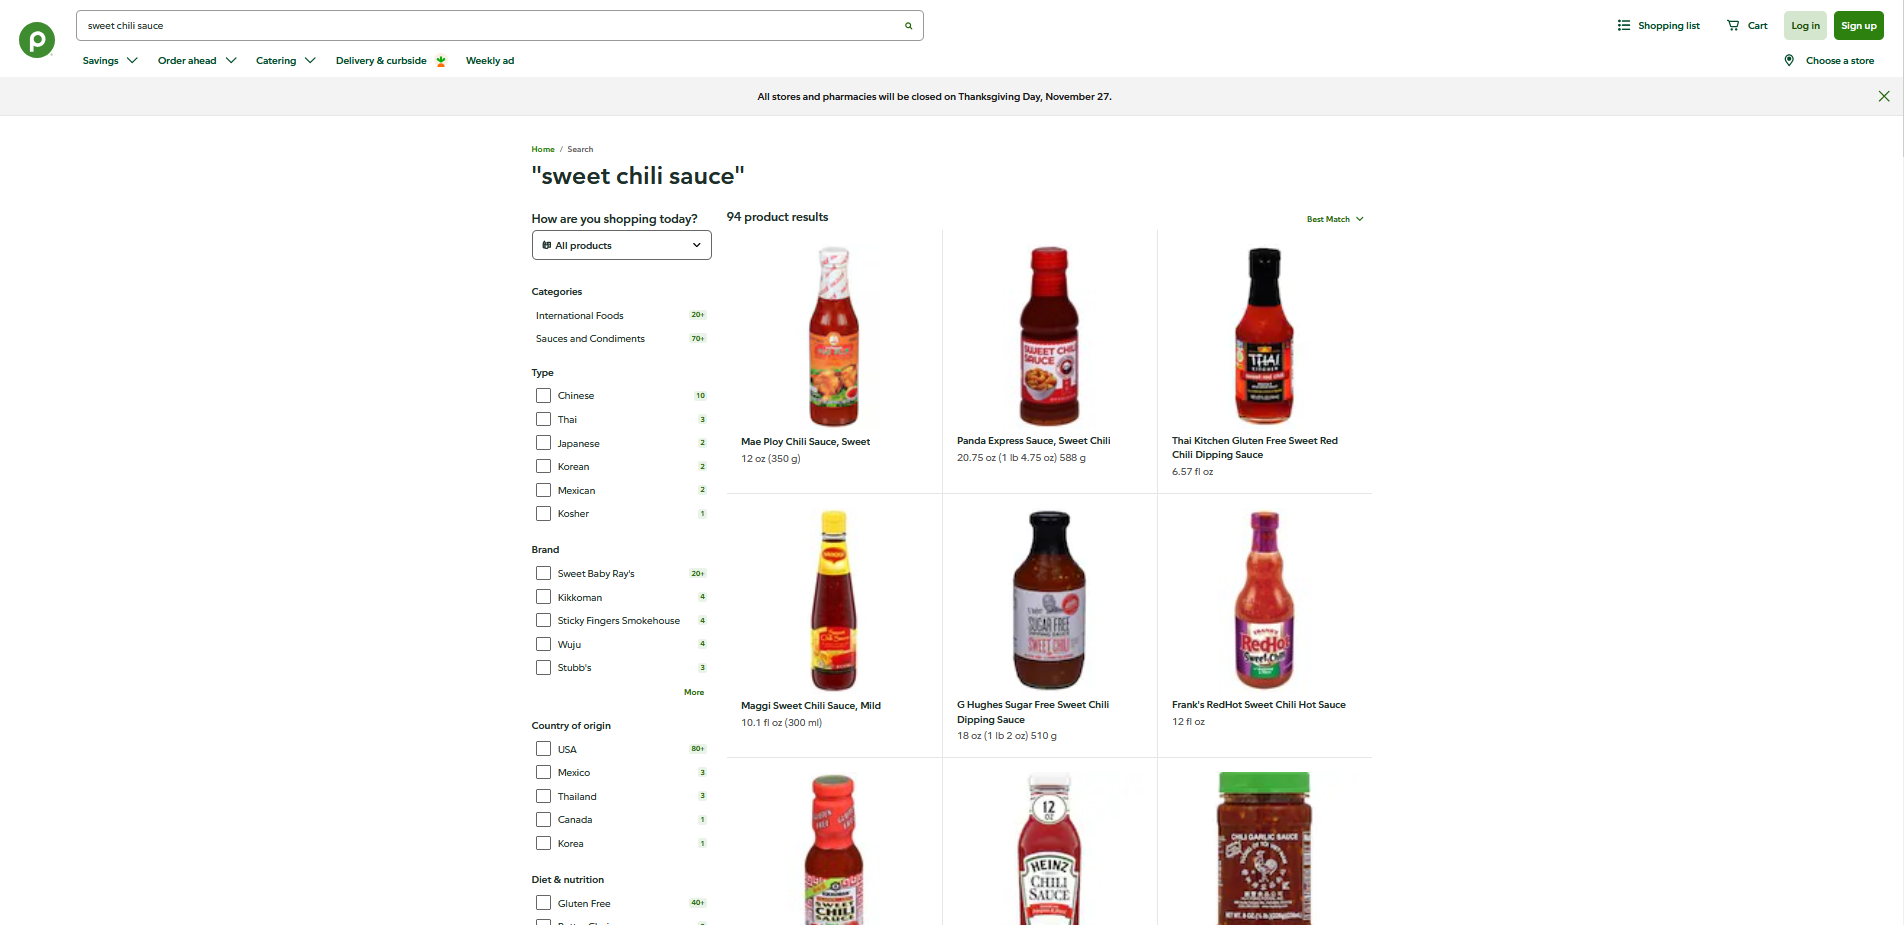Open Panda Express Sauce, Sweet Chili title
The height and width of the screenshot is (925, 1904).
(1033, 441)
